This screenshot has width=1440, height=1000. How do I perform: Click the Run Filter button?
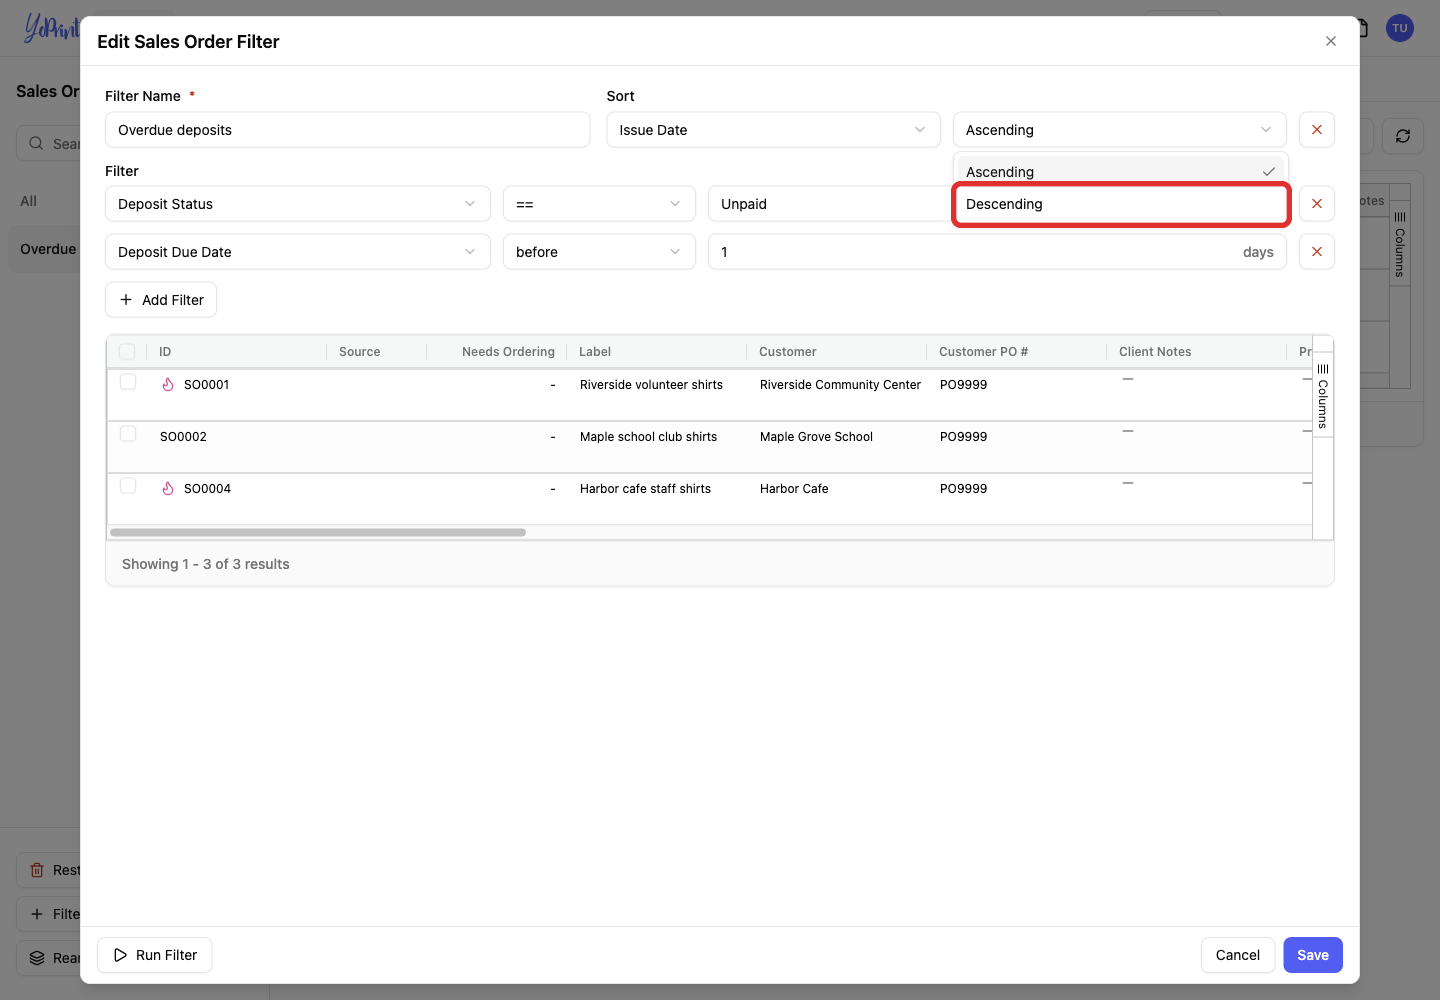click(155, 955)
